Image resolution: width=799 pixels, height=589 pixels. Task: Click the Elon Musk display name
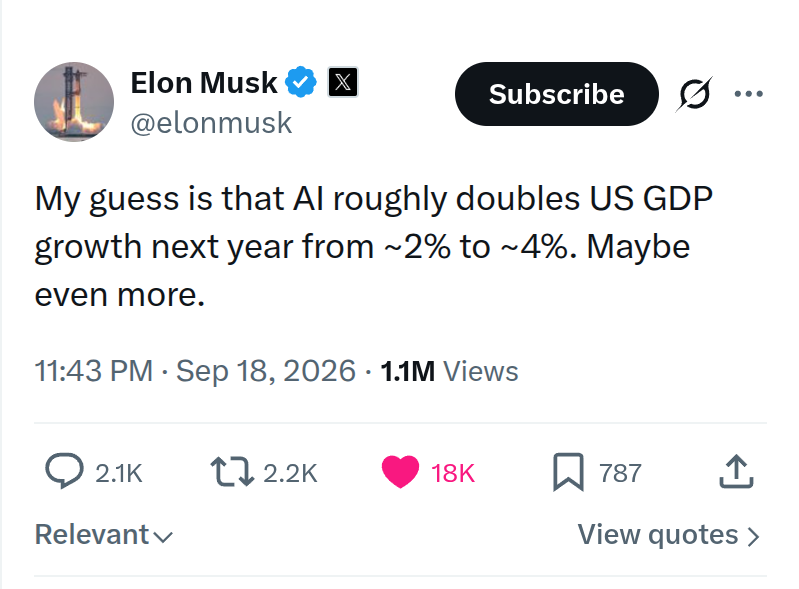pyautogui.click(x=204, y=83)
